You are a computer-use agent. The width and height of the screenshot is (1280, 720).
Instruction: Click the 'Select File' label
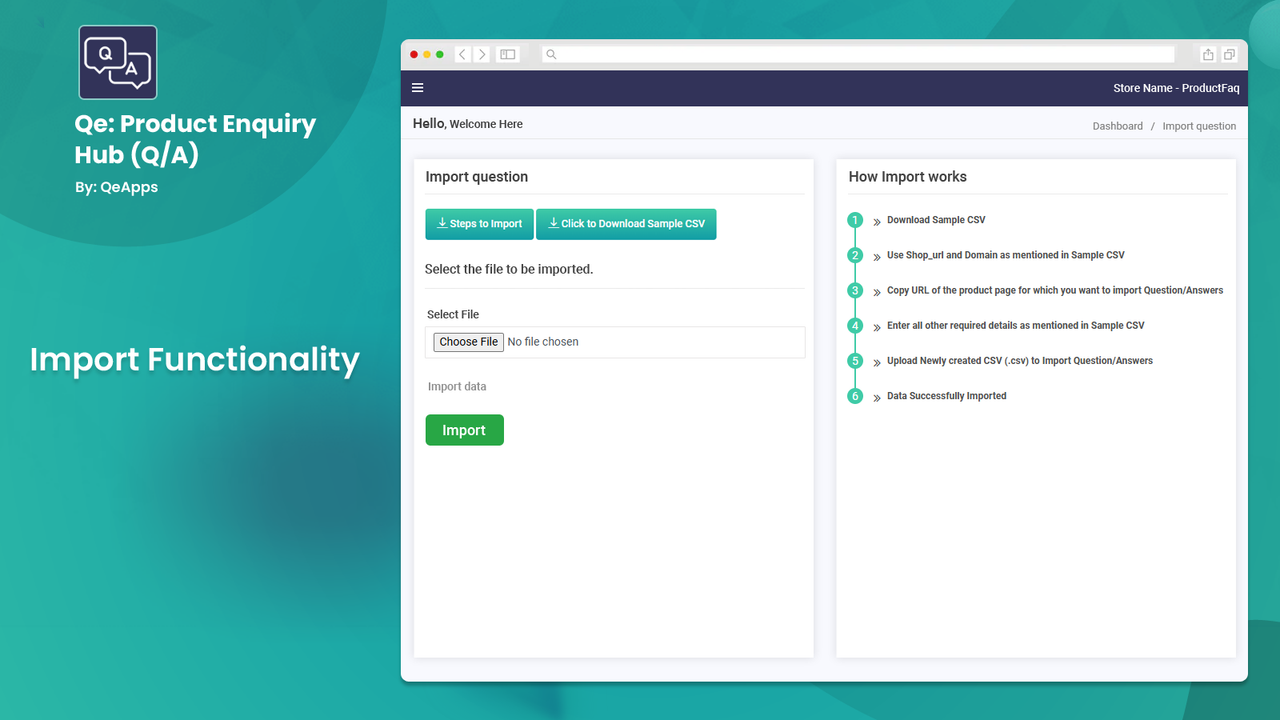click(x=453, y=314)
